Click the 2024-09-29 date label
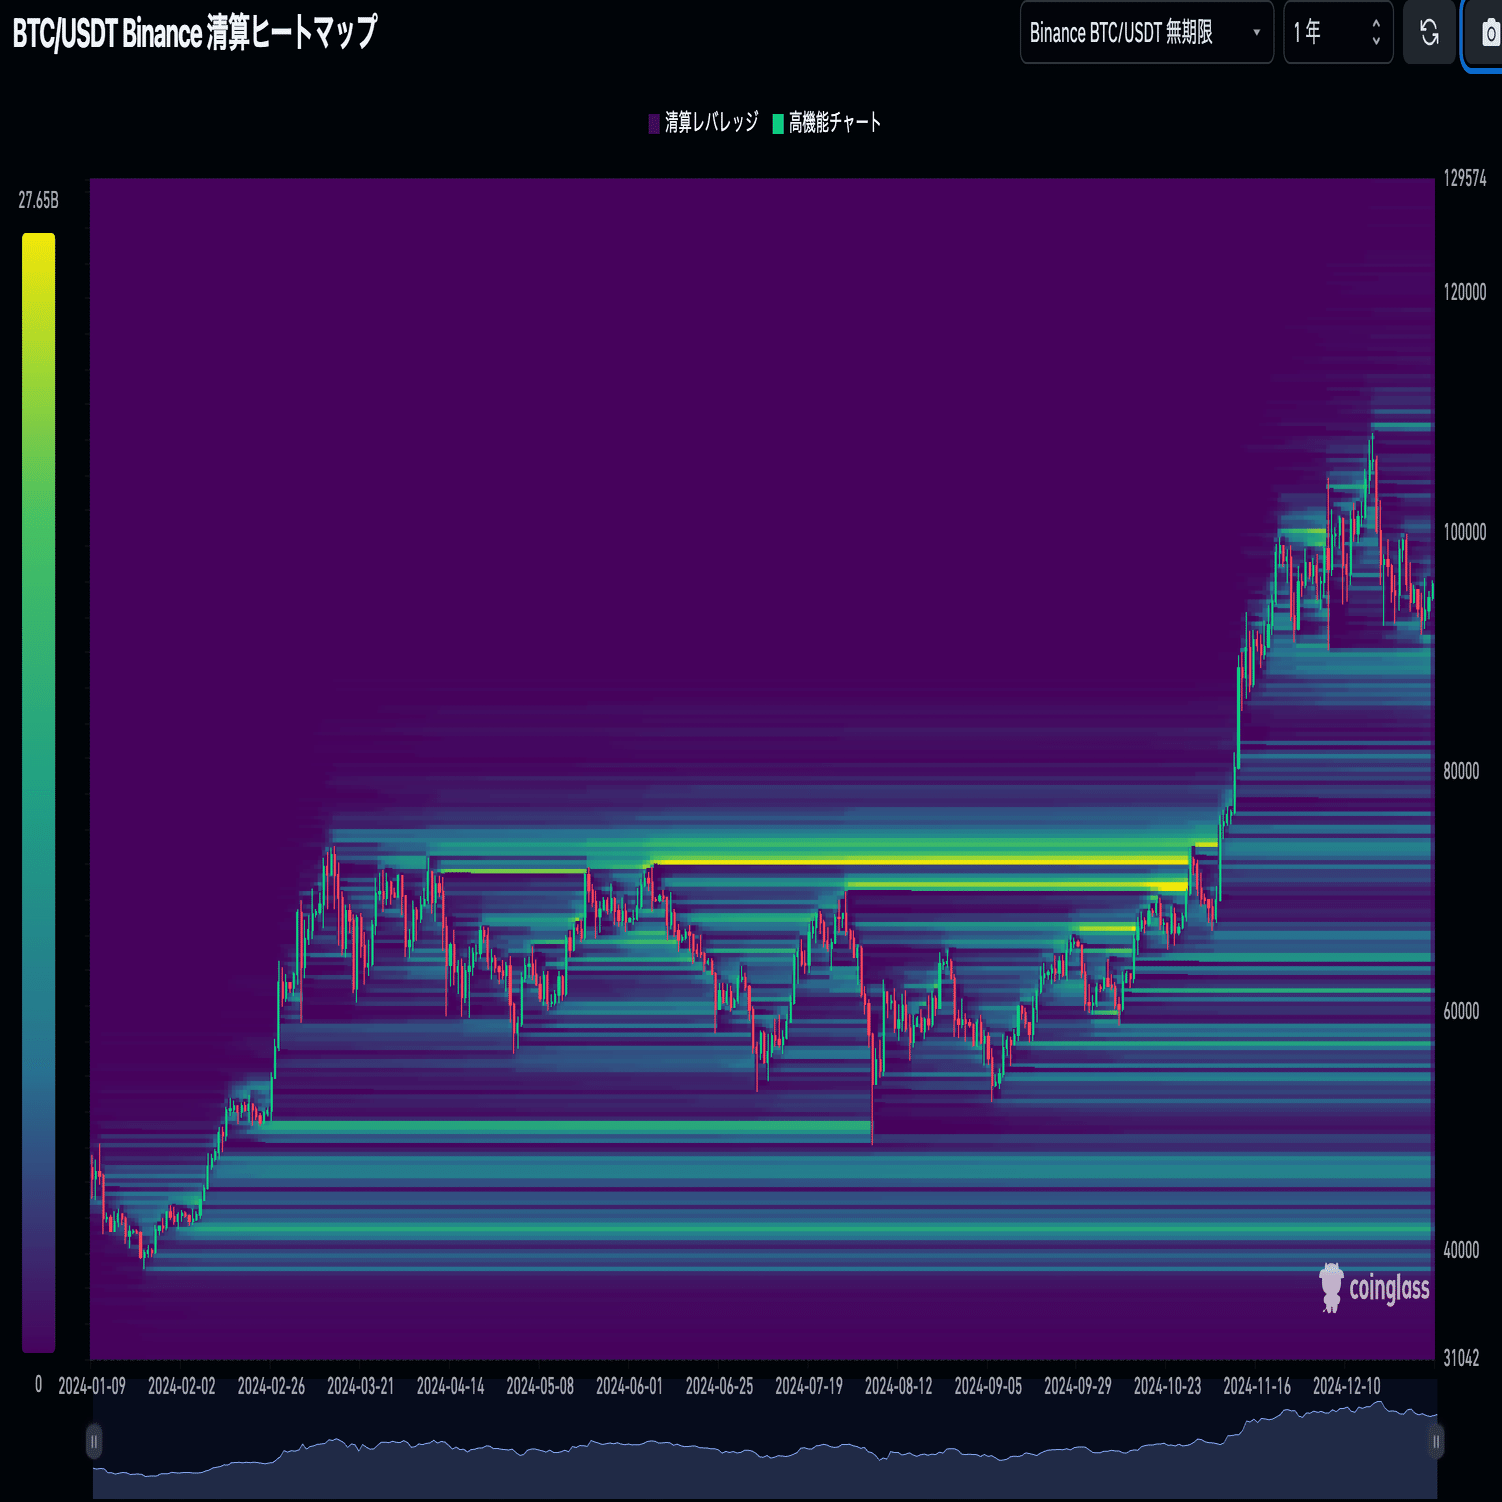Screen dimensions: 1502x1502 (1078, 1386)
